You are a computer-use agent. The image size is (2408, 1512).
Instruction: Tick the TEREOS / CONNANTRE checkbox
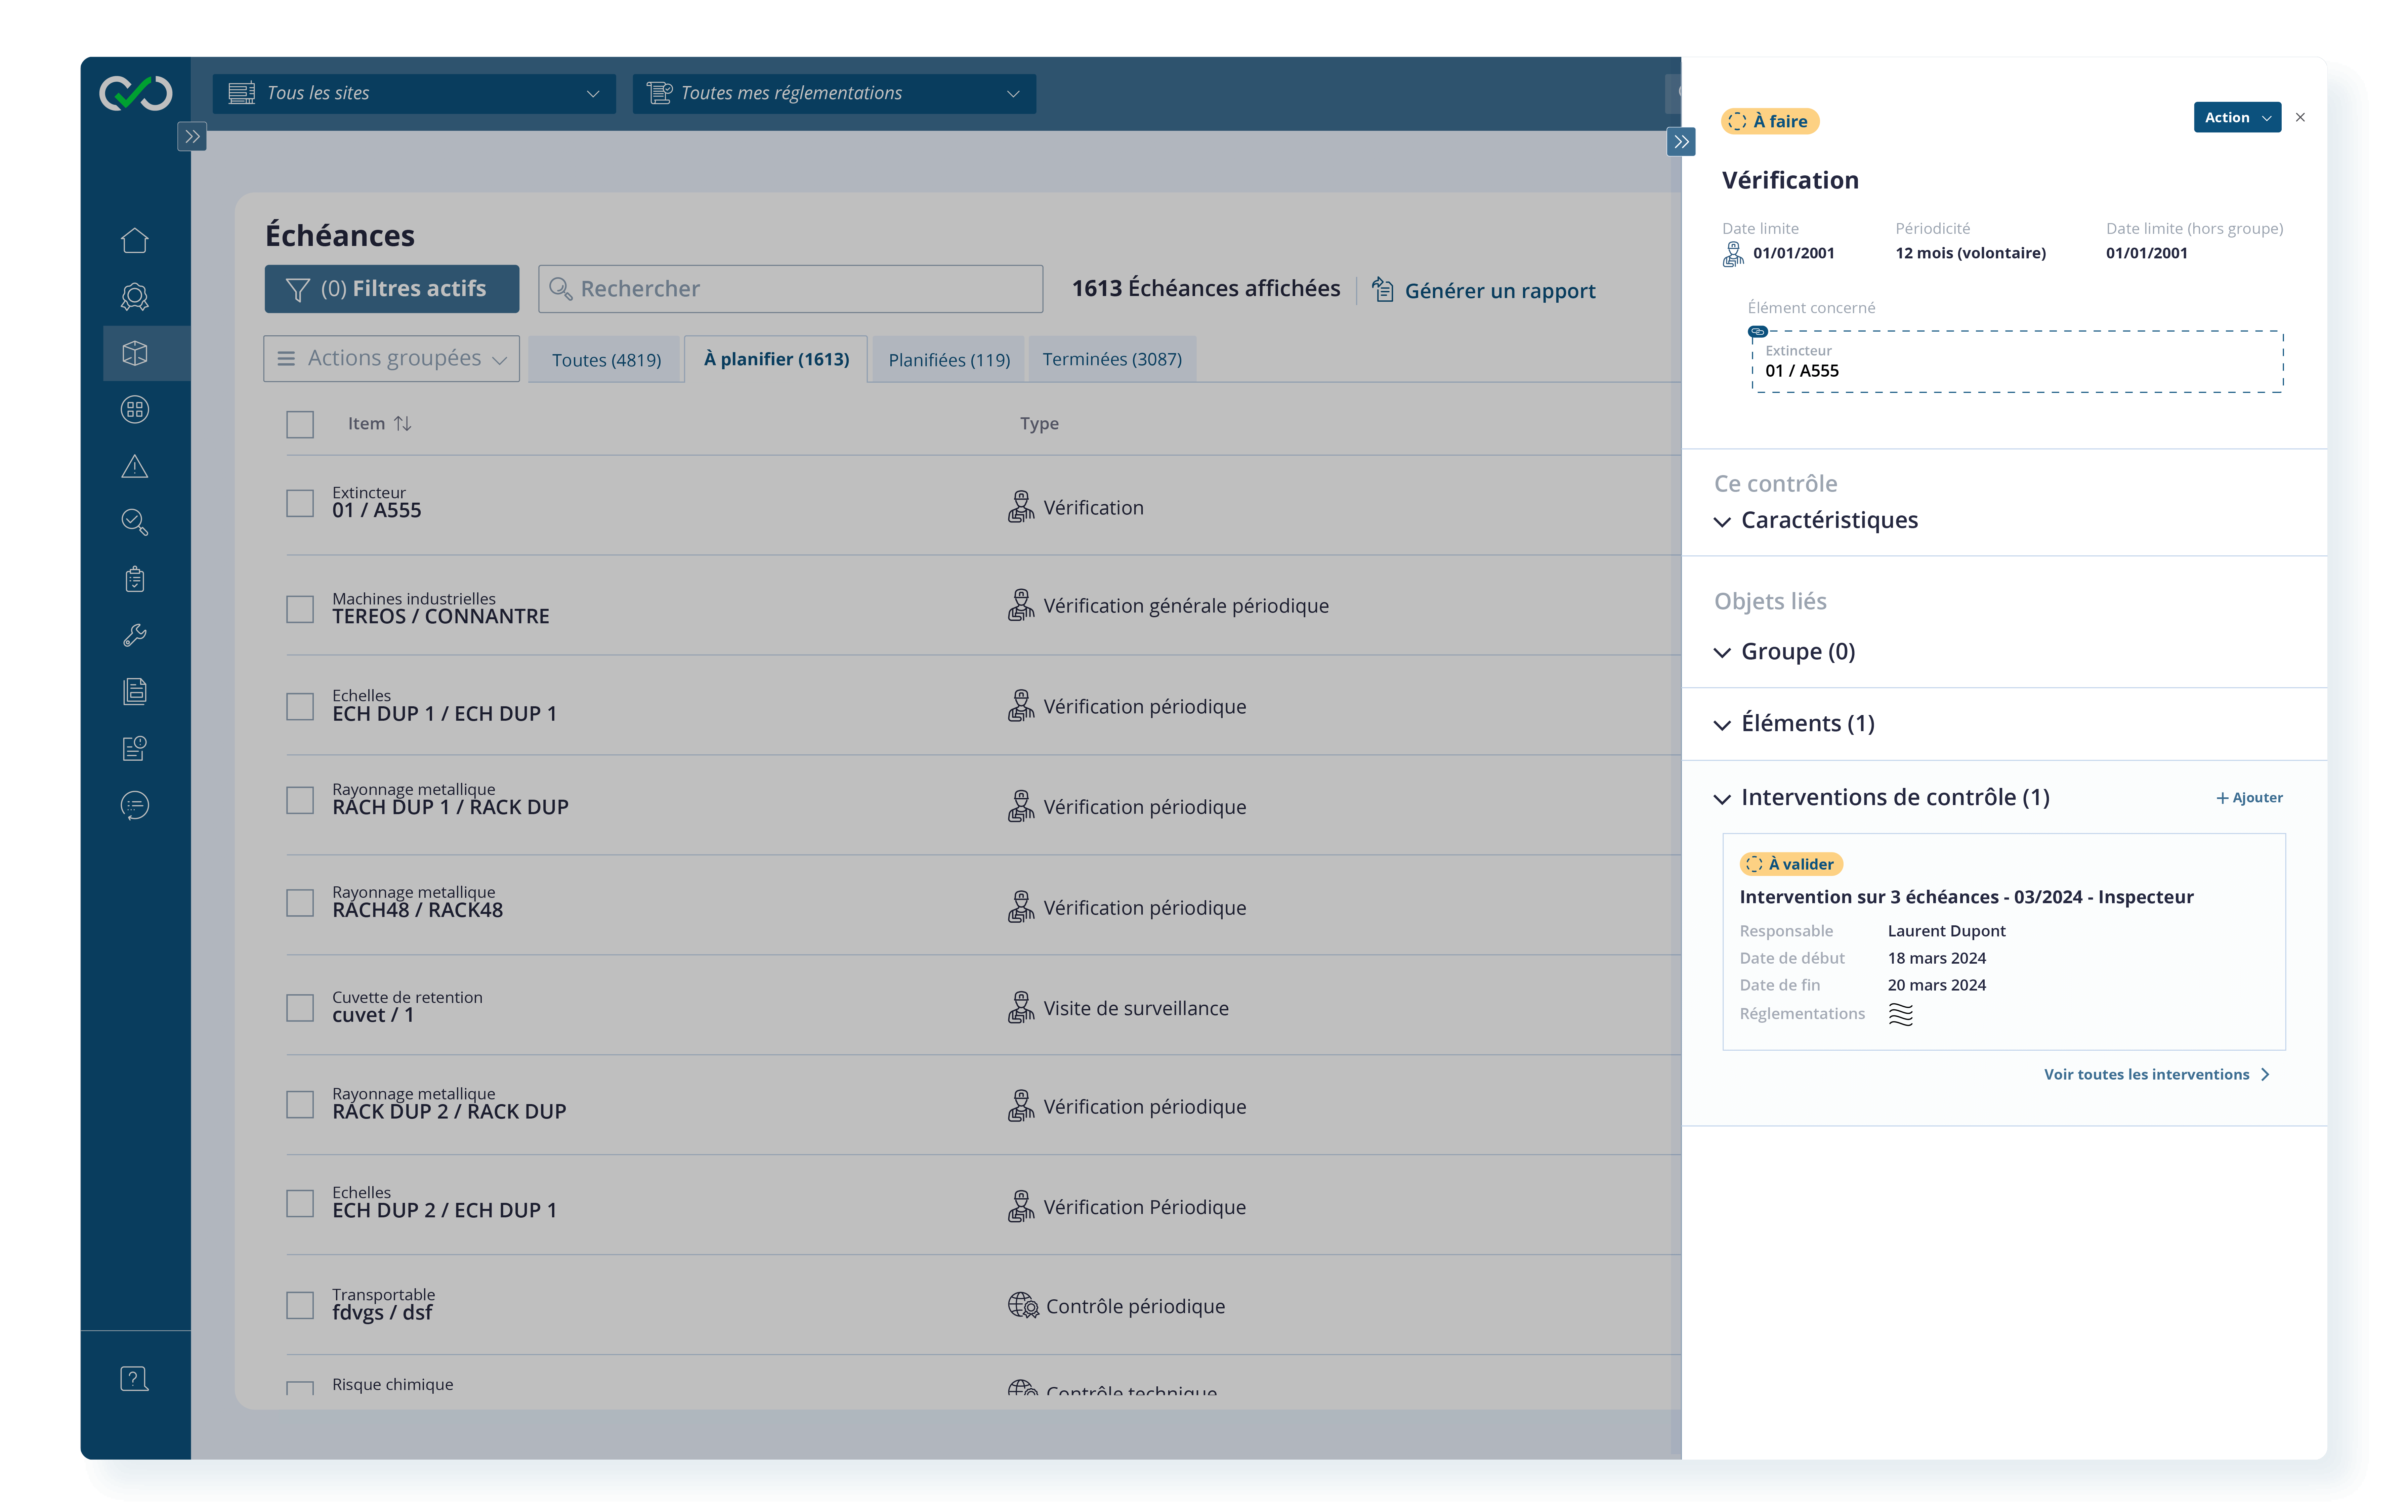point(300,609)
